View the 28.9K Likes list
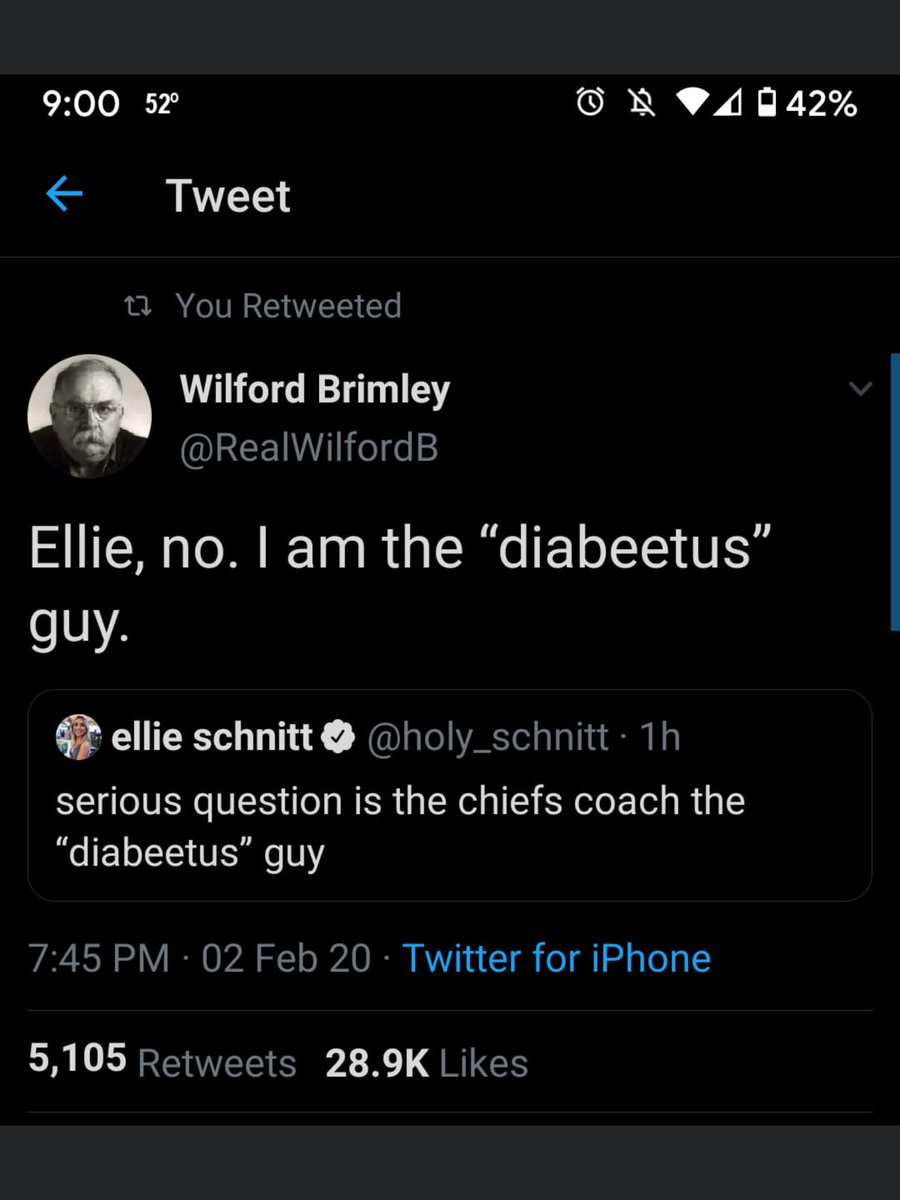The width and height of the screenshot is (900, 1200). pos(426,1062)
